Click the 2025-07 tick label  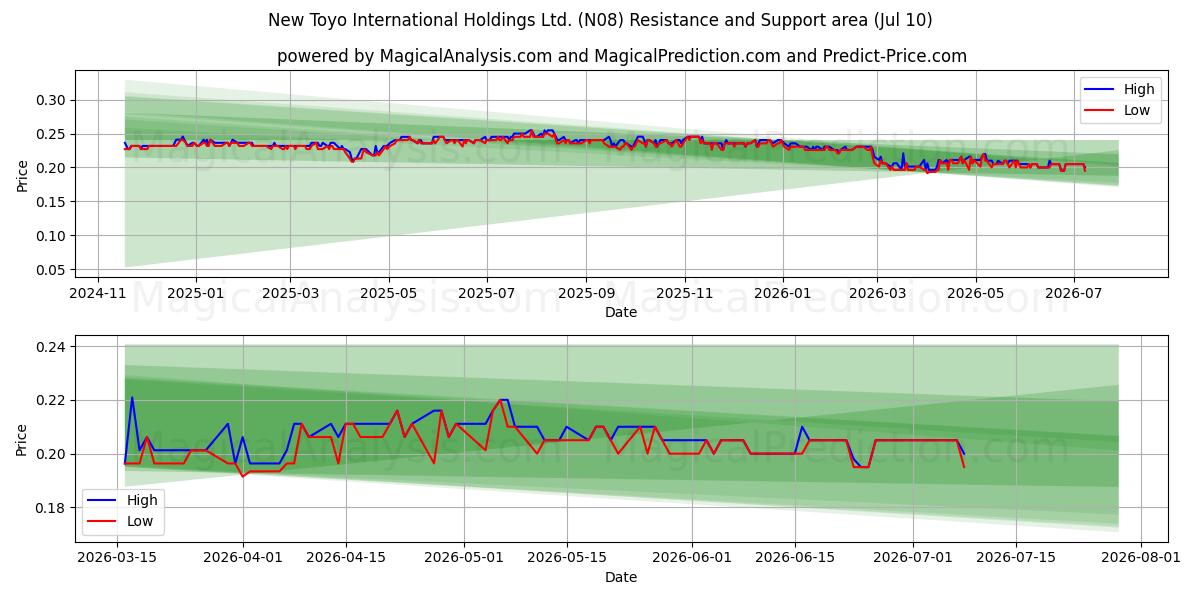click(x=487, y=294)
